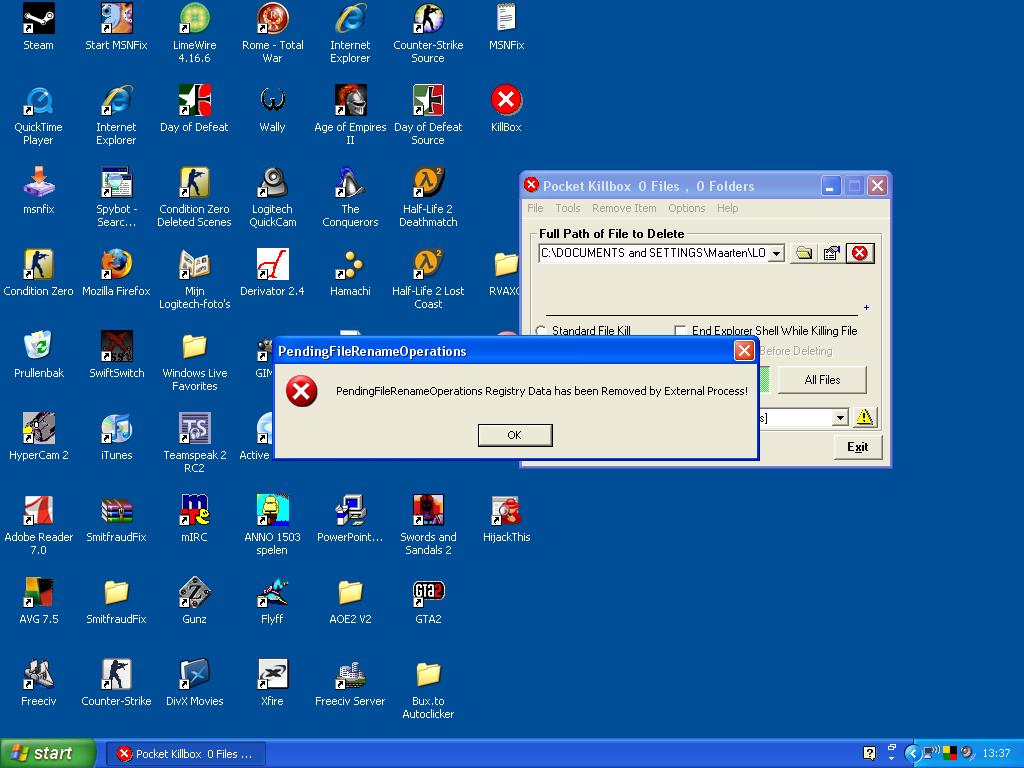Click the All Files button

[822, 380]
